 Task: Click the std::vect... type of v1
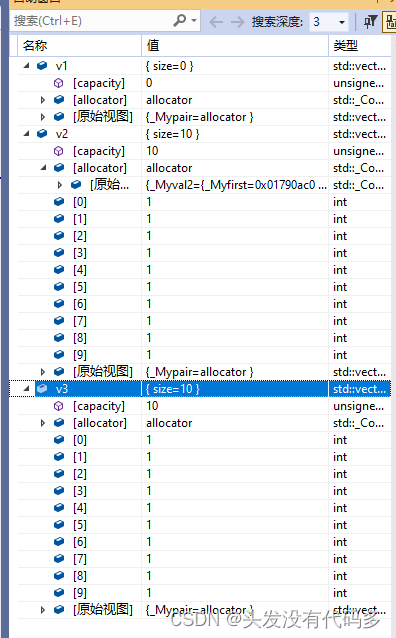point(359,66)
